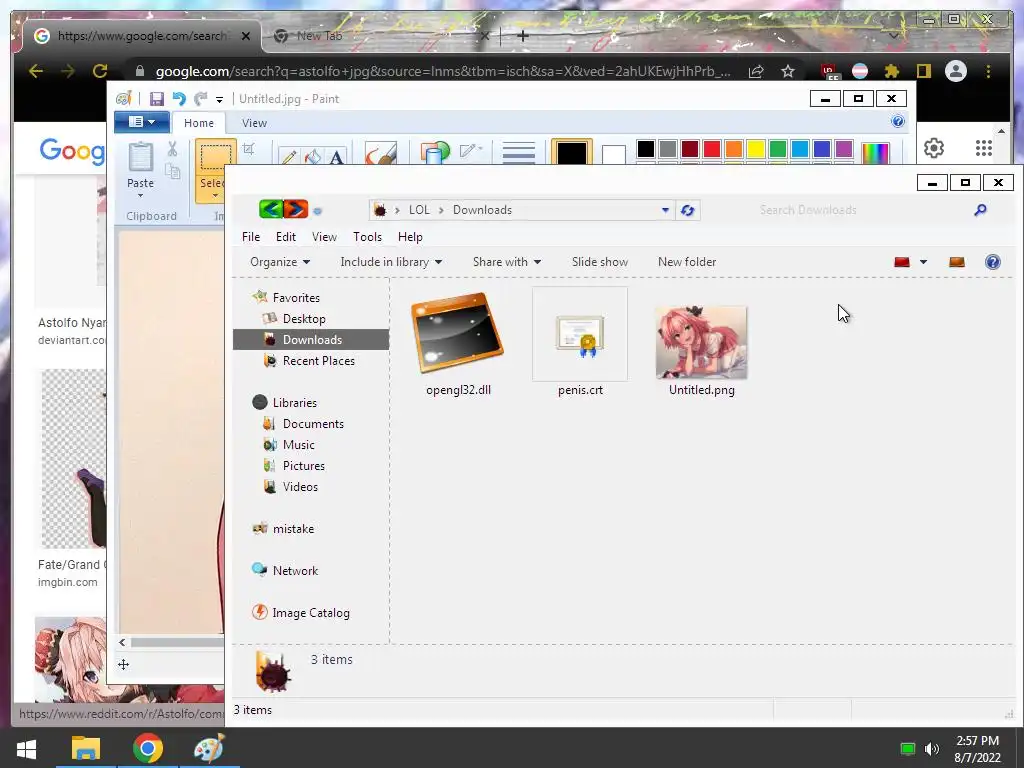Image resolution: width=1024 pixels, height=768 pixels.
Task: Click the Crop icon in Paint
Action: 248,150
